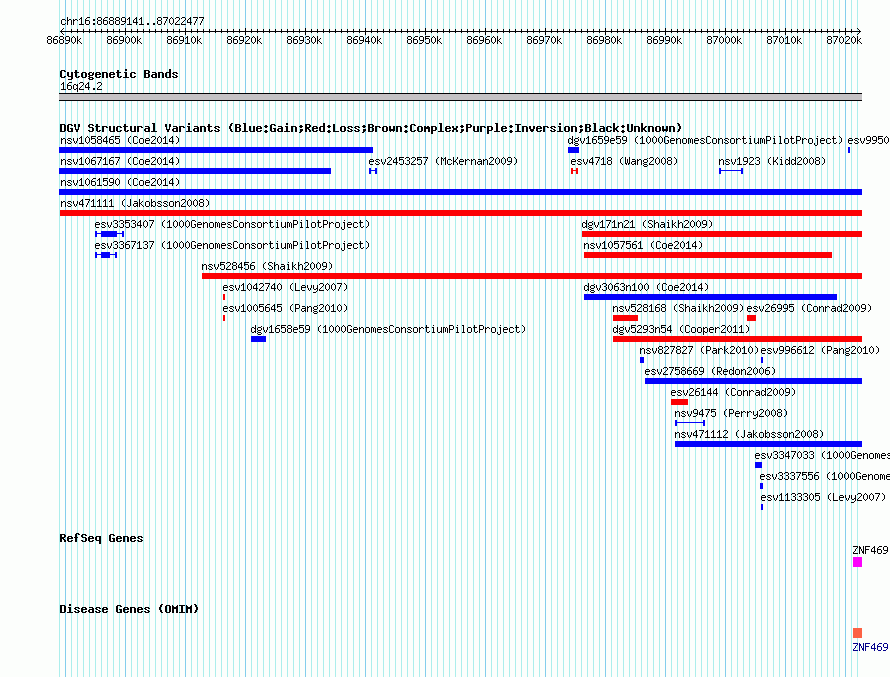Select the red nsv1057561 loss bar
The image size is (890, 677).
point(708,255)
